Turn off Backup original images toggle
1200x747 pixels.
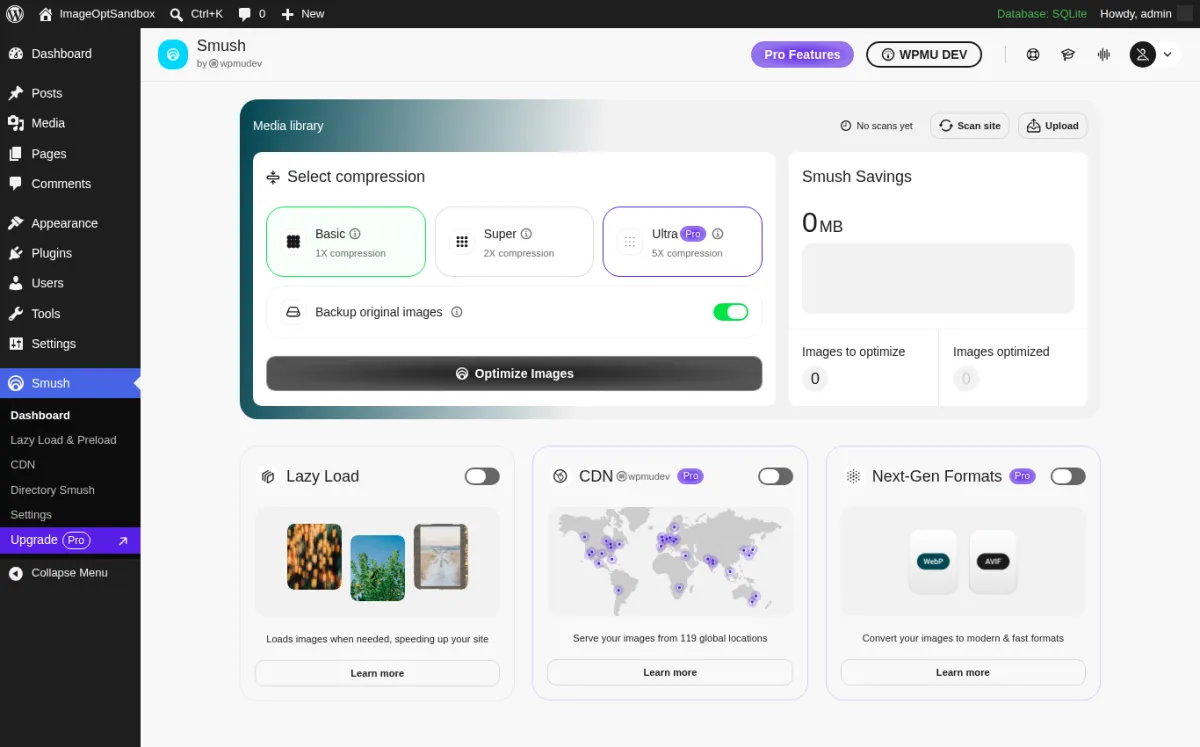(x=731, y=312)
